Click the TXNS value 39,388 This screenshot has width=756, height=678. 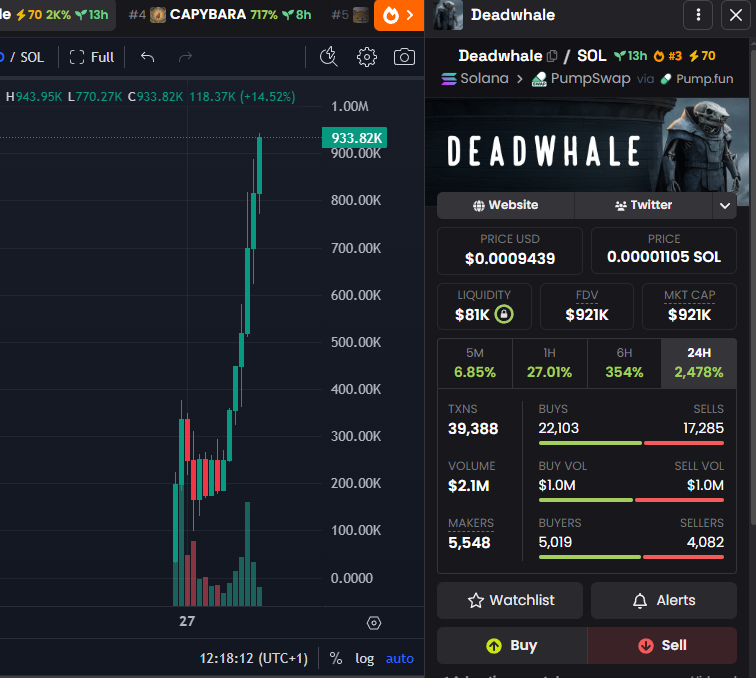473,428
